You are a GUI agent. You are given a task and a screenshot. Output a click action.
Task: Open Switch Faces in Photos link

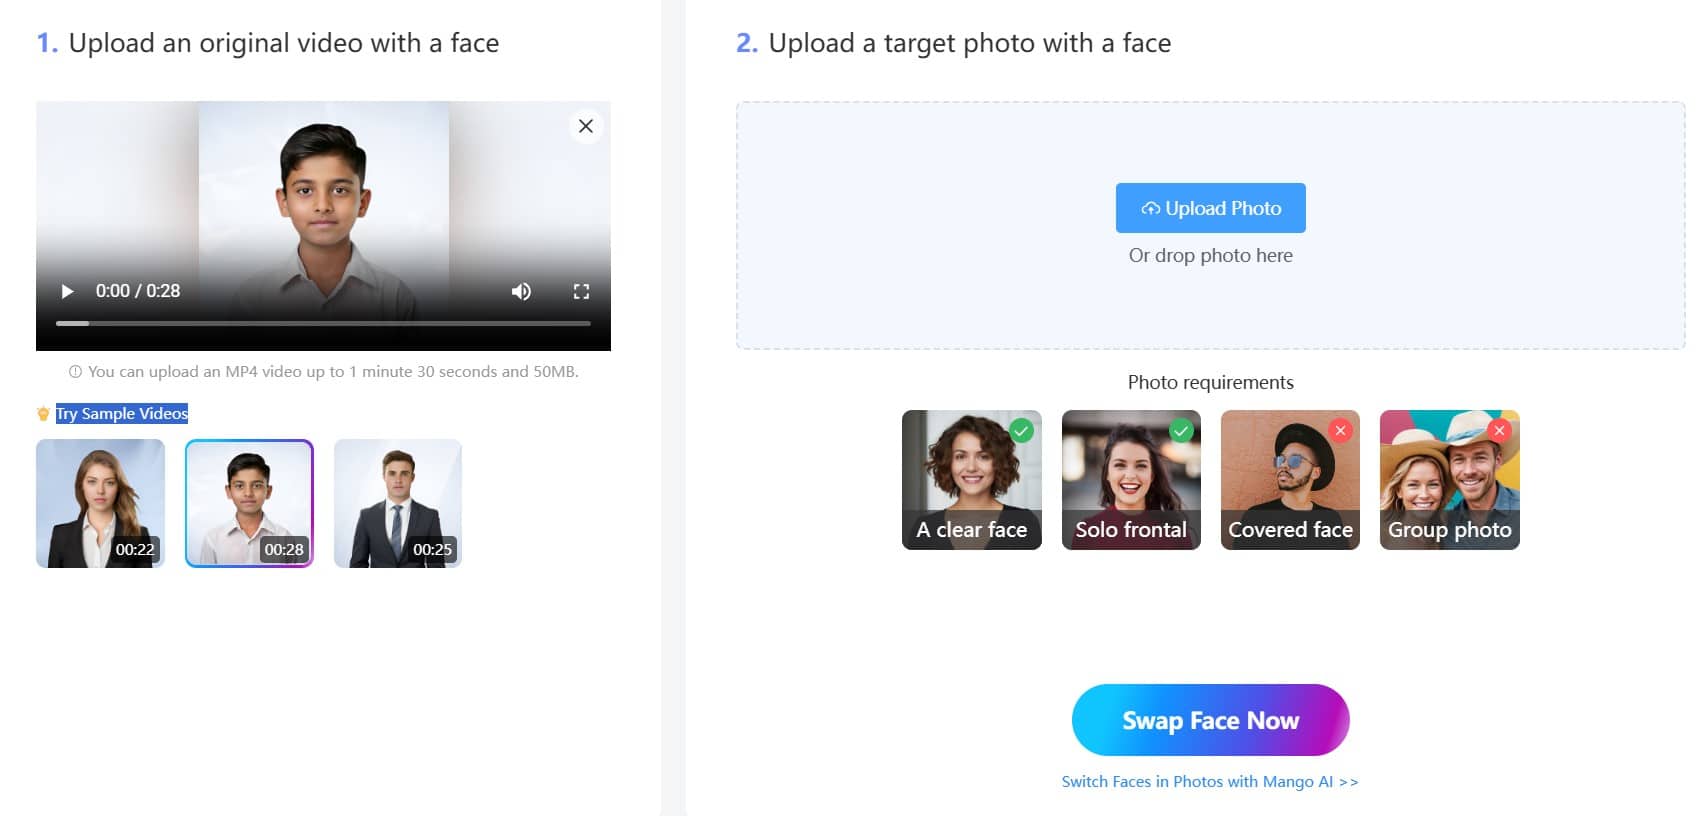[1209, 781]
